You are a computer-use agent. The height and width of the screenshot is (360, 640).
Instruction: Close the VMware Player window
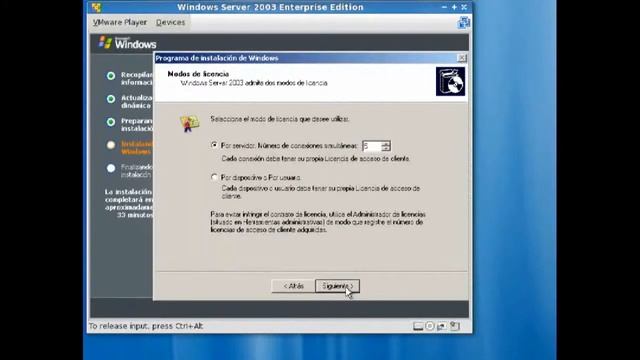coord(464,7)
